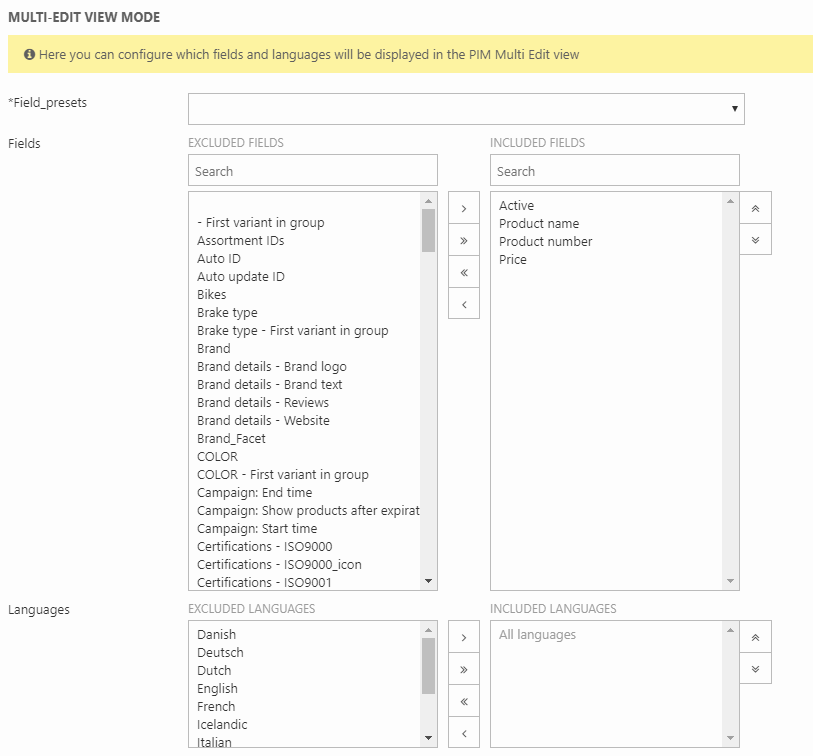
Task: Select English in excluded languages list
Action: (217, 689)
